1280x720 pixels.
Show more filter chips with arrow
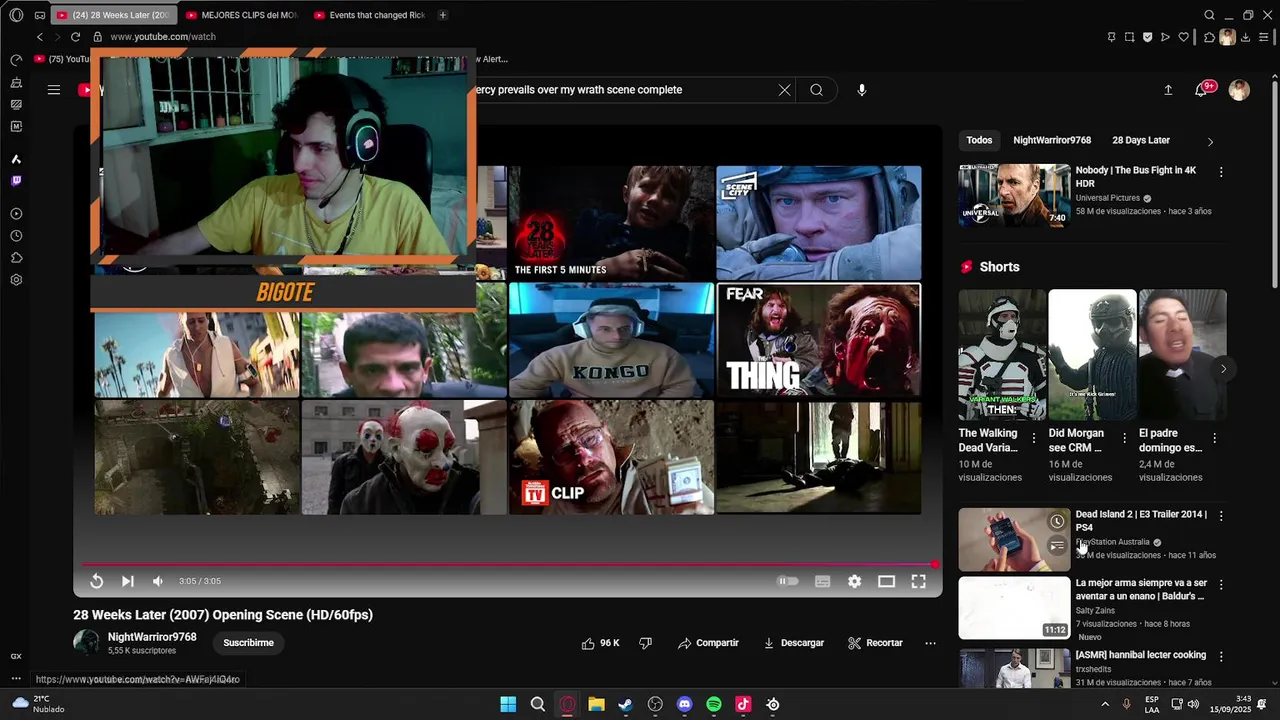click(x=1210, y=141)
